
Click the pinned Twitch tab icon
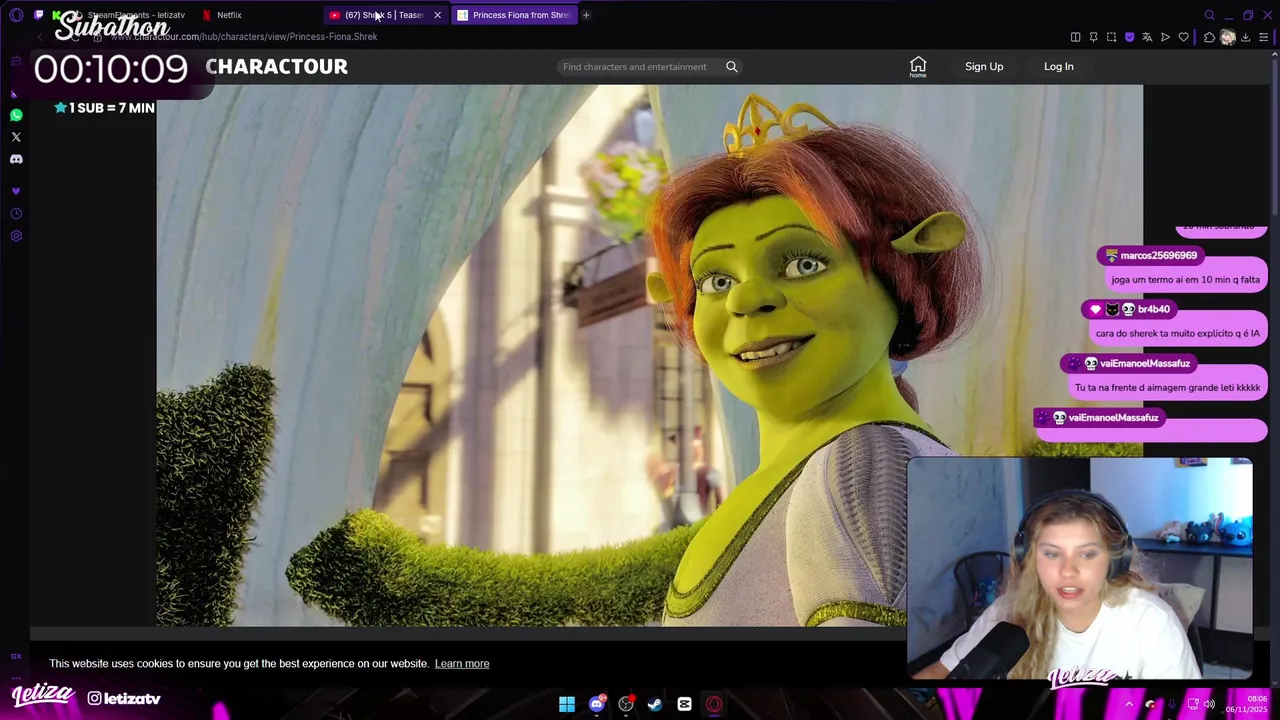39,15
